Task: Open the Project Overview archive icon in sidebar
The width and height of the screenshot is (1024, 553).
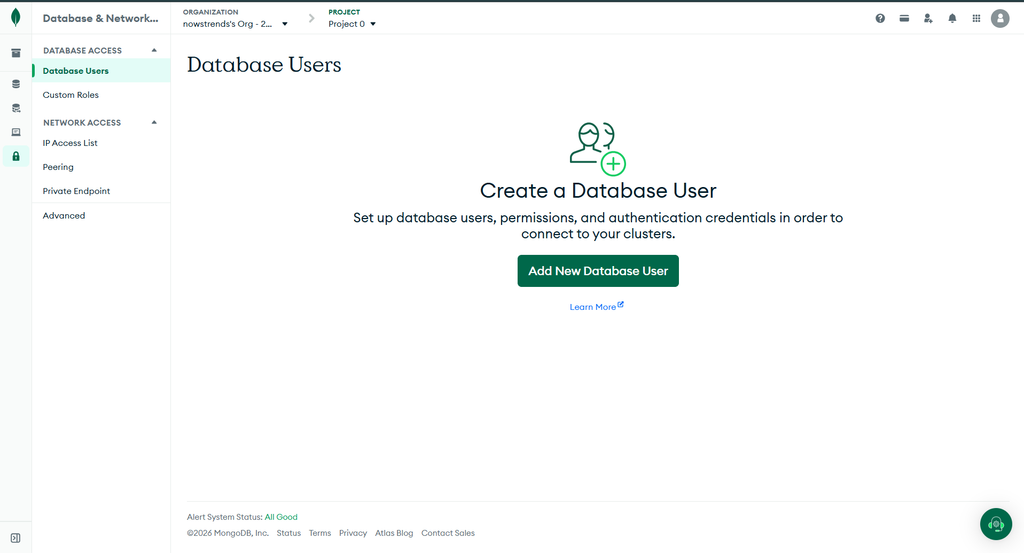Action: (16, 53)
